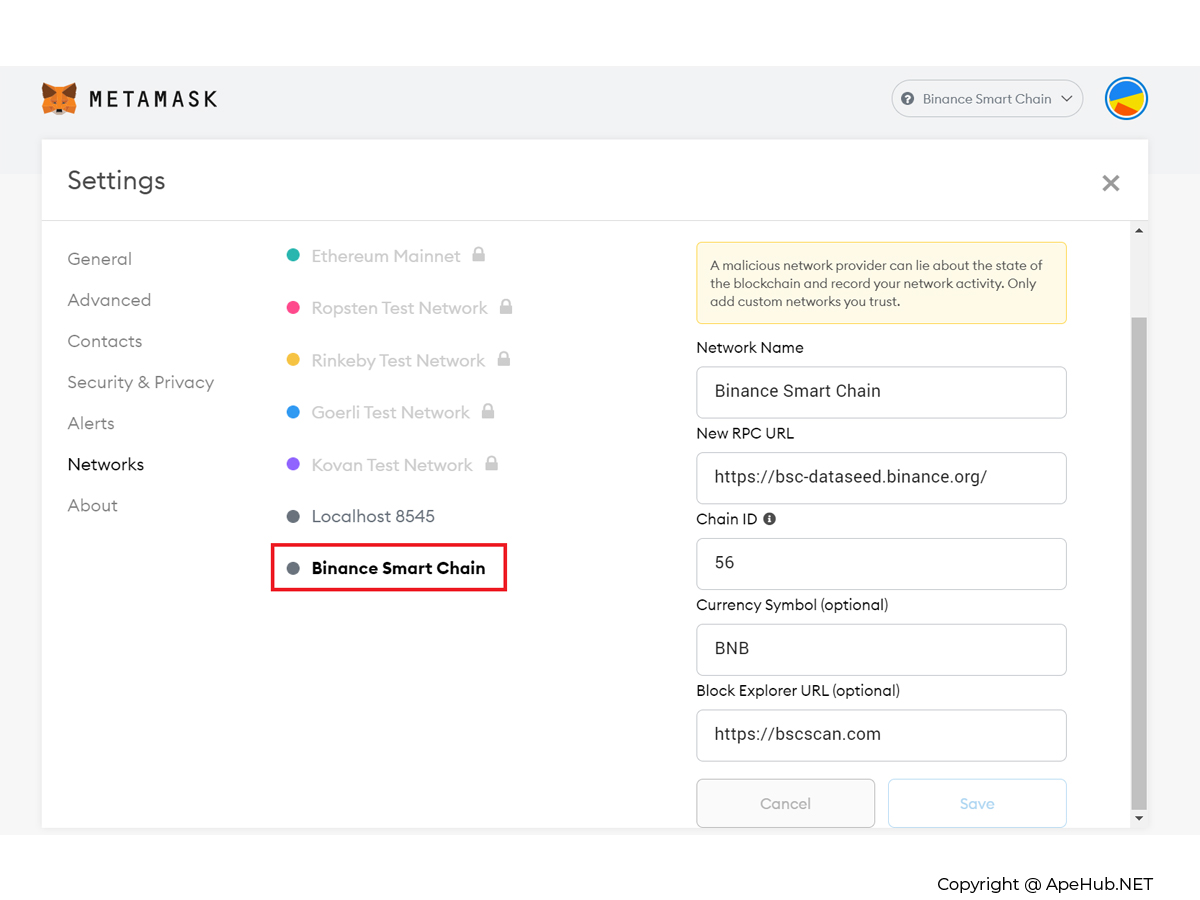Click lock icon beside Kovan Test Network
Viewport: 1200px width, 900px height.
(x=491, y=464)
